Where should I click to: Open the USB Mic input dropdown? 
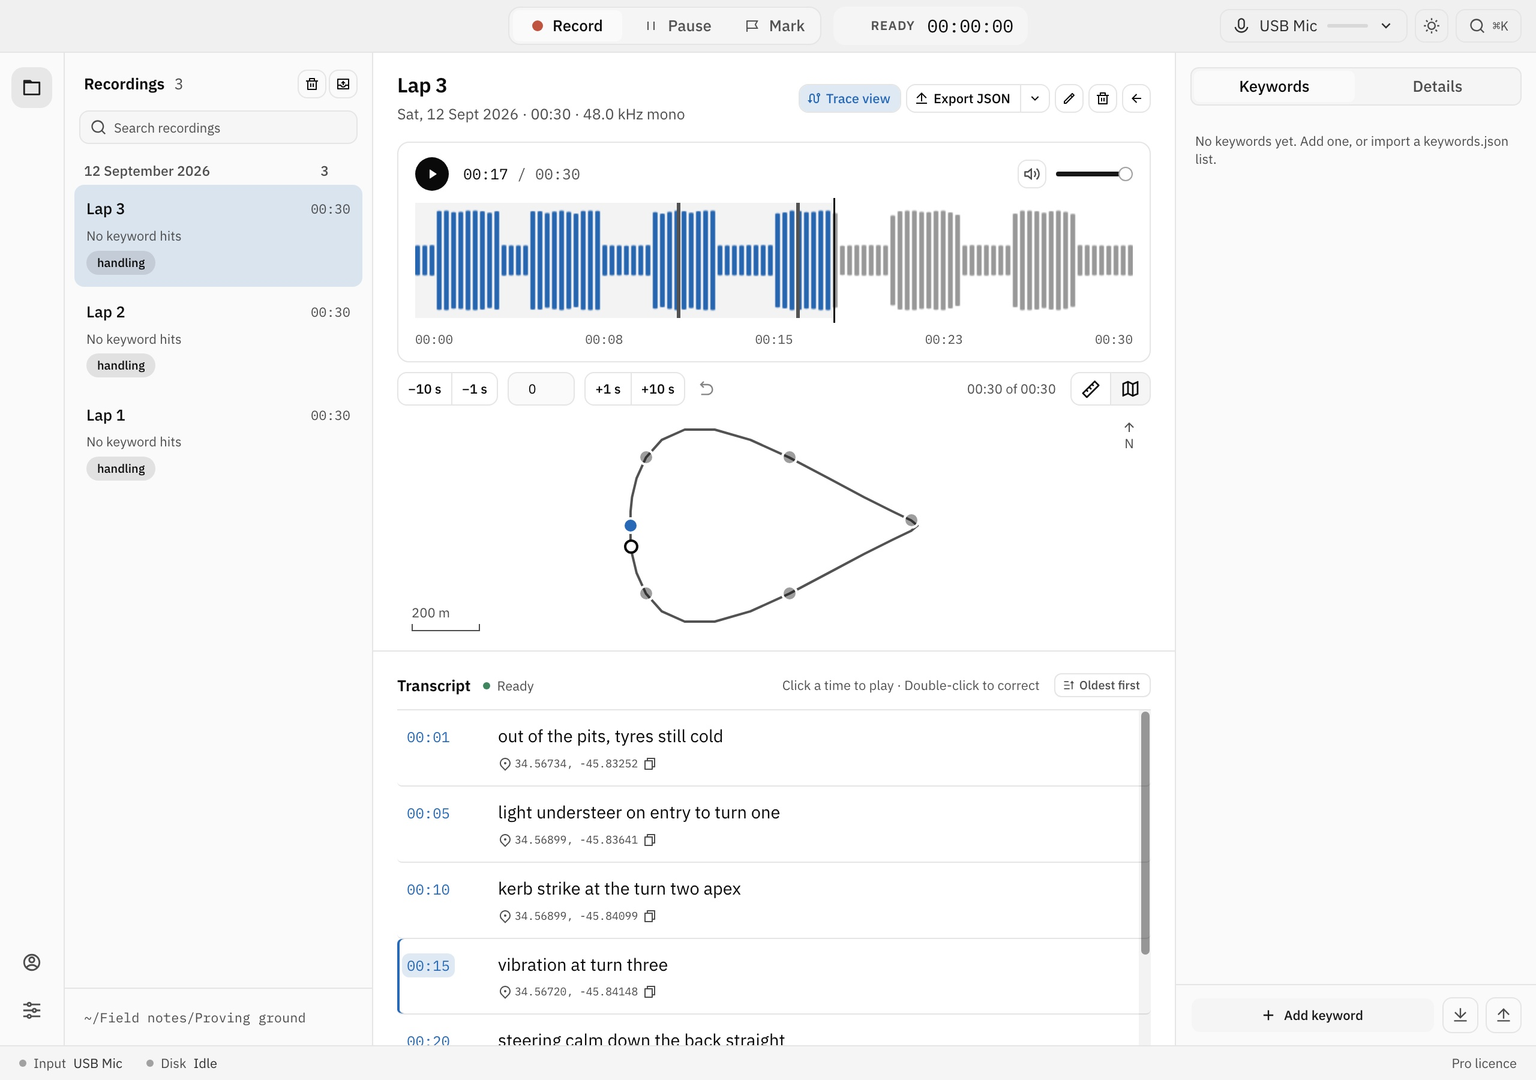pos(1313,26)
